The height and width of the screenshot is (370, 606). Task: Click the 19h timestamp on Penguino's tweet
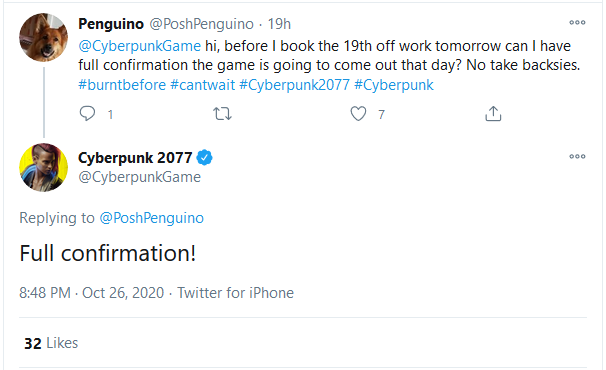(x=279, y=24)
